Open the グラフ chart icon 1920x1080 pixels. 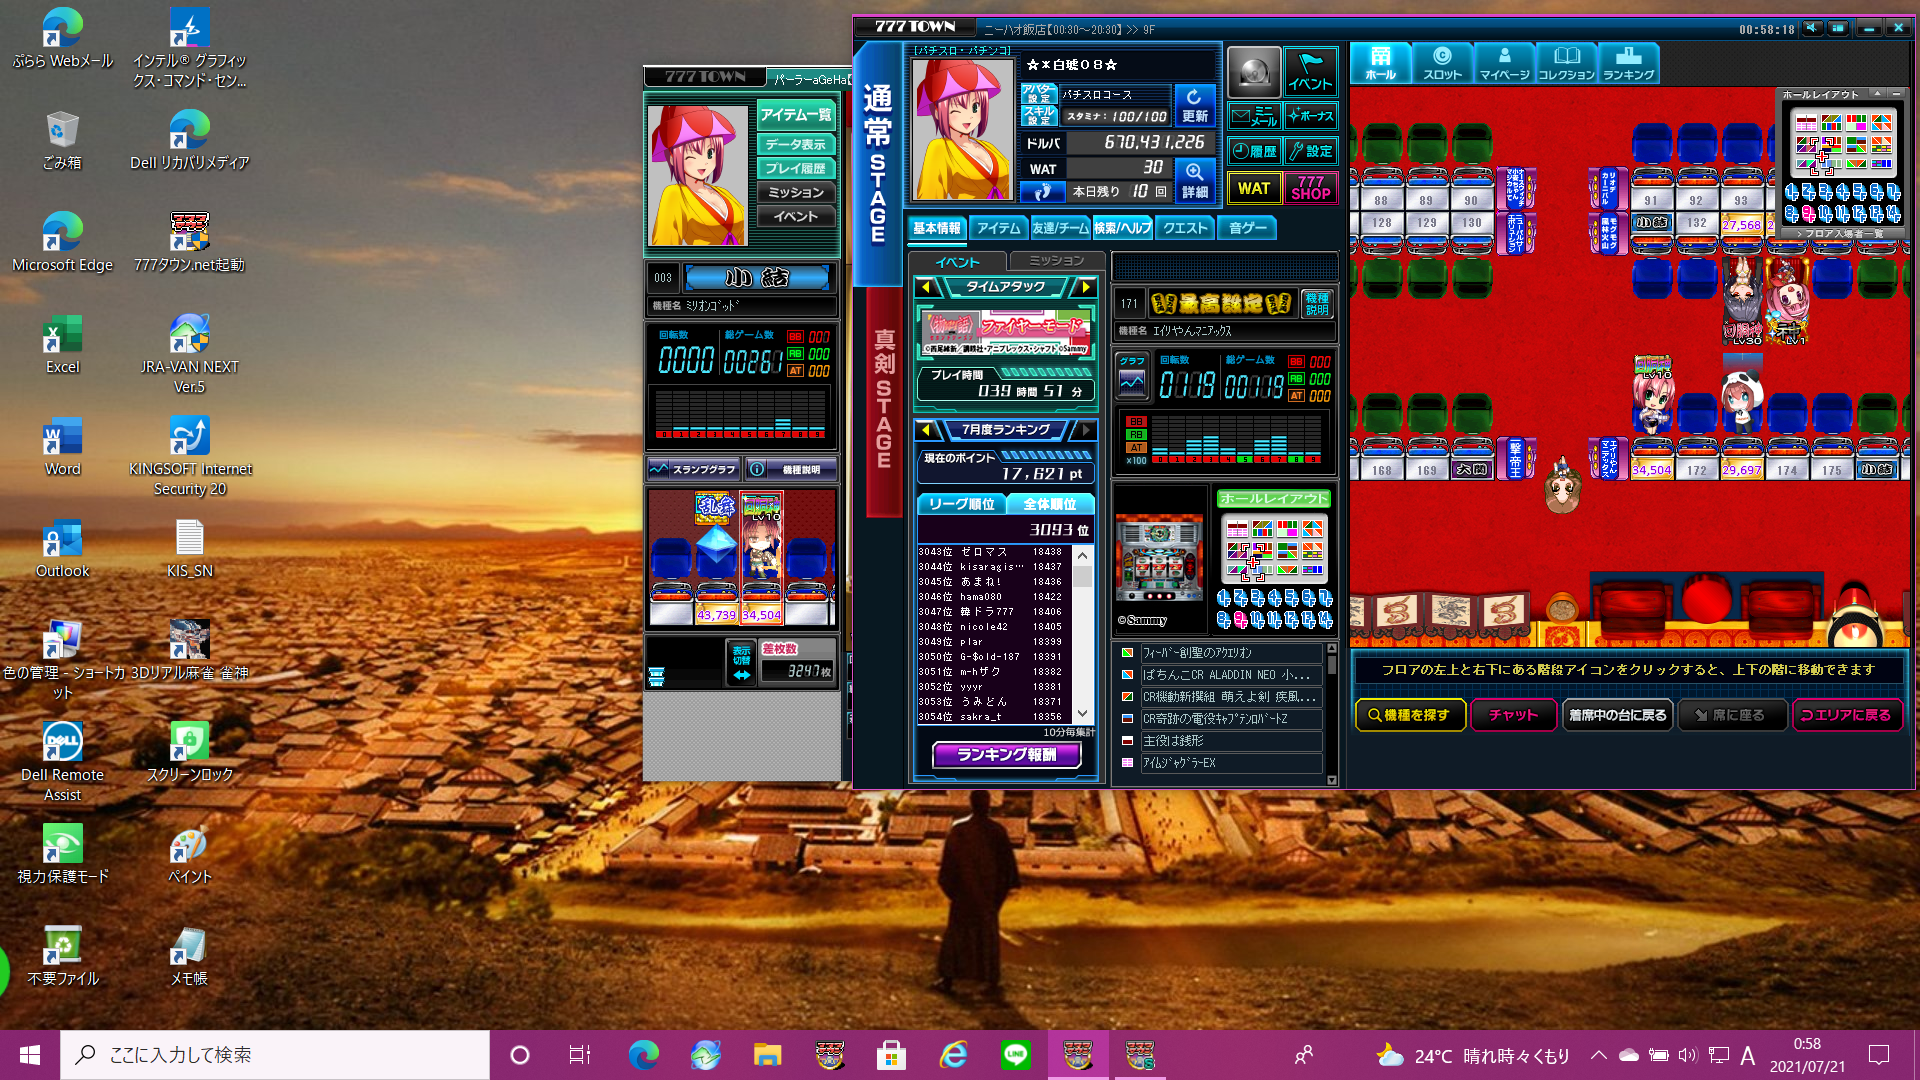pos(1132,374)
